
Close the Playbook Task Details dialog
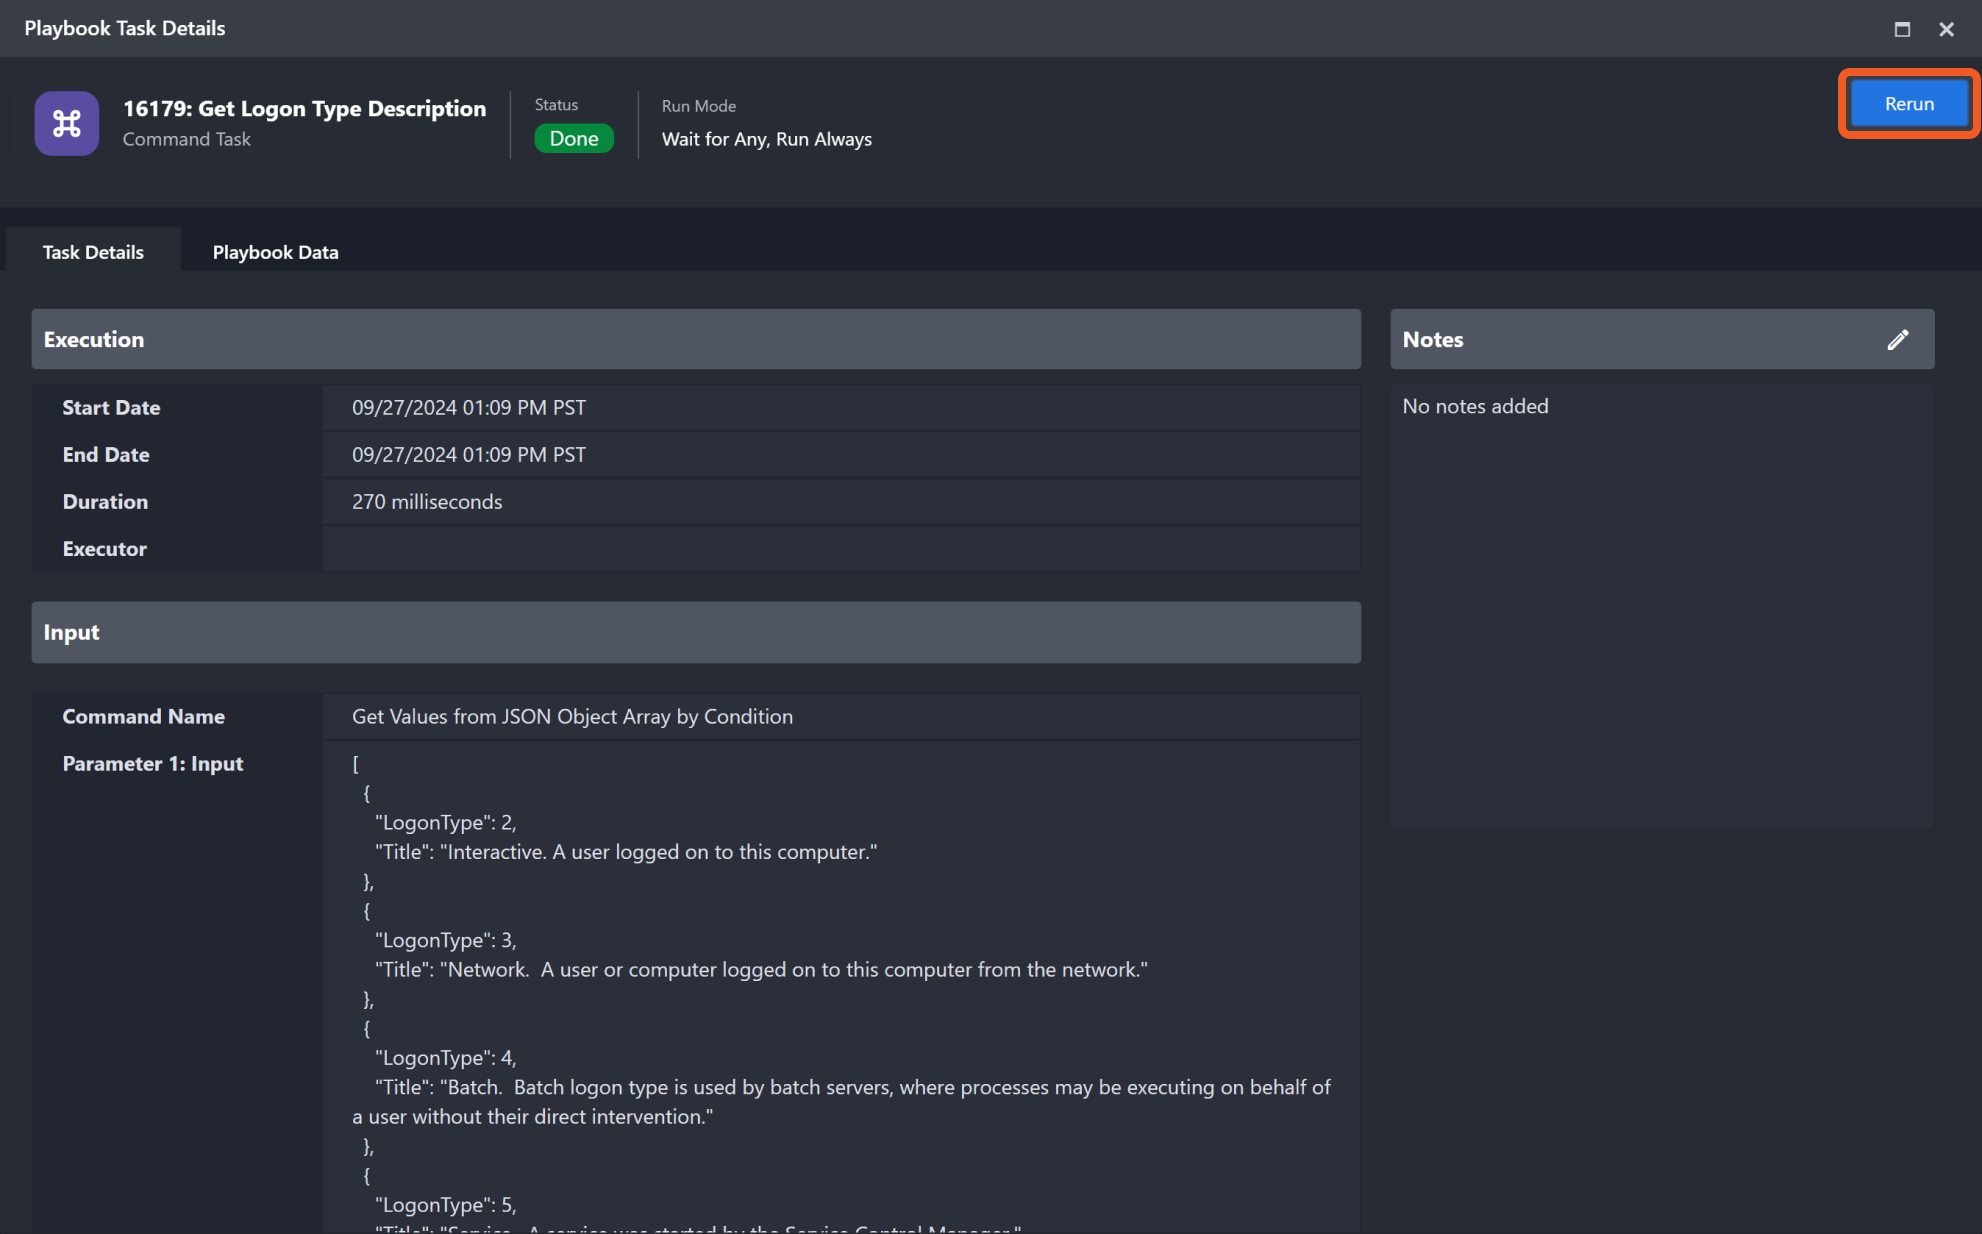1946,29
